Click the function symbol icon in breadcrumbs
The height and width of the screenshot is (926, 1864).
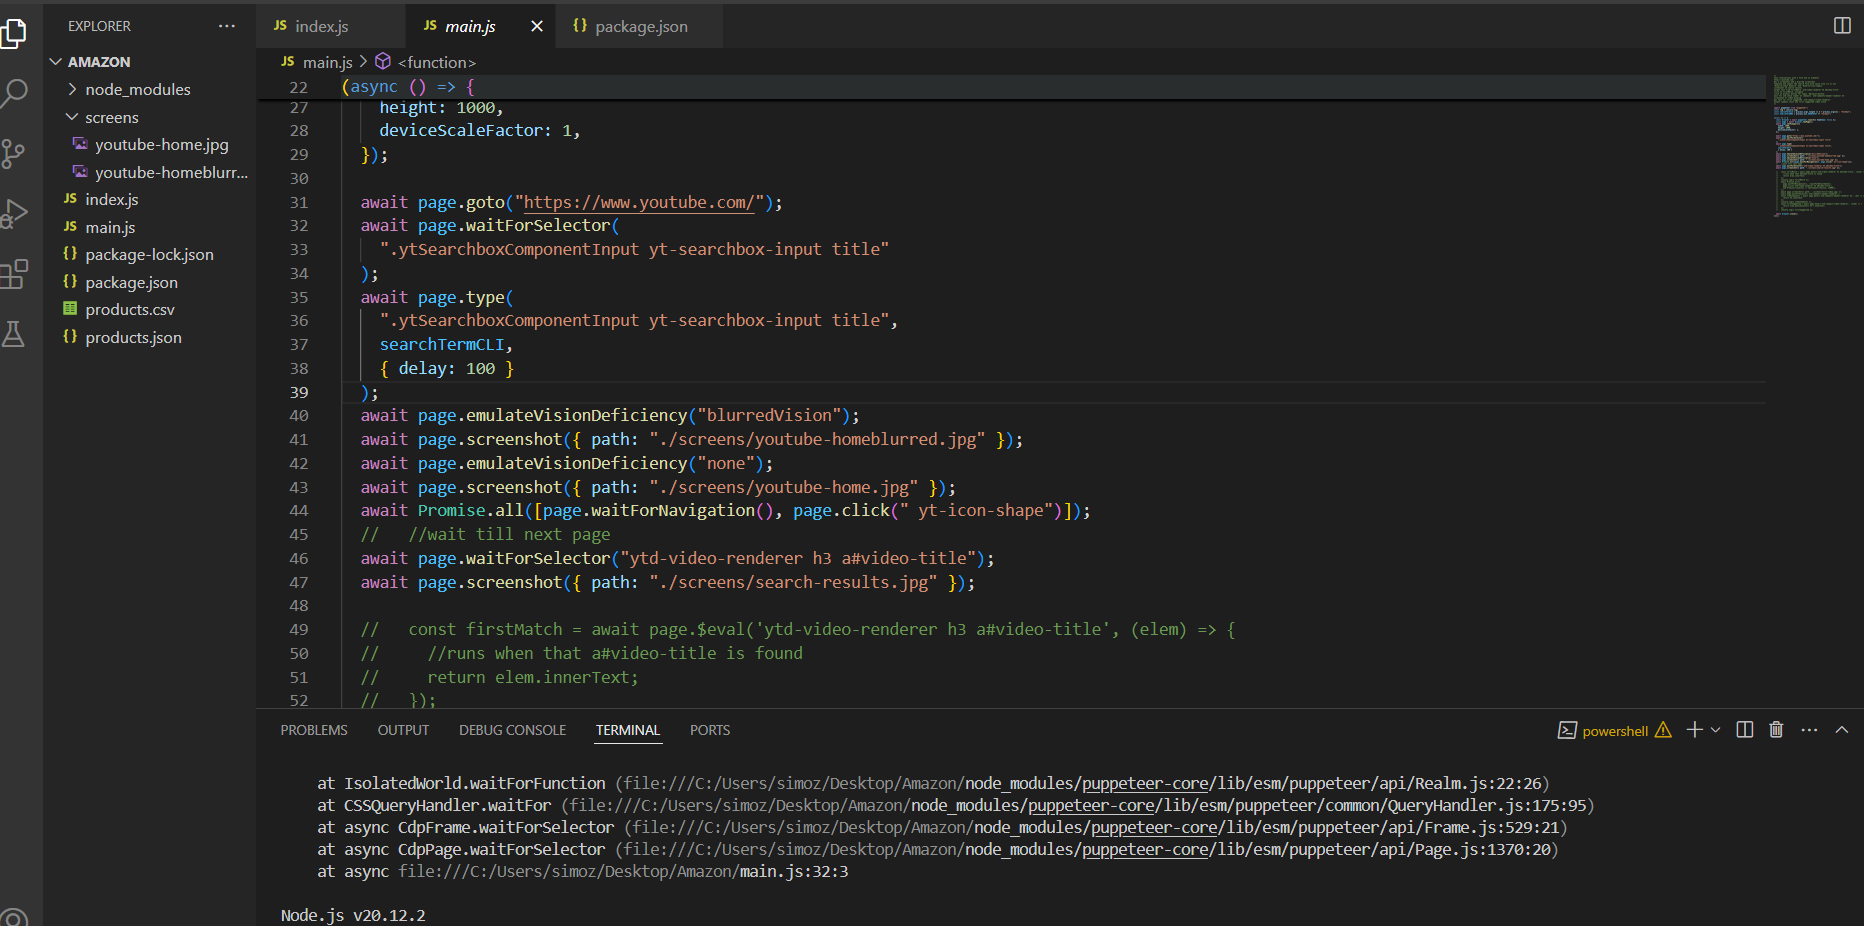383,62
